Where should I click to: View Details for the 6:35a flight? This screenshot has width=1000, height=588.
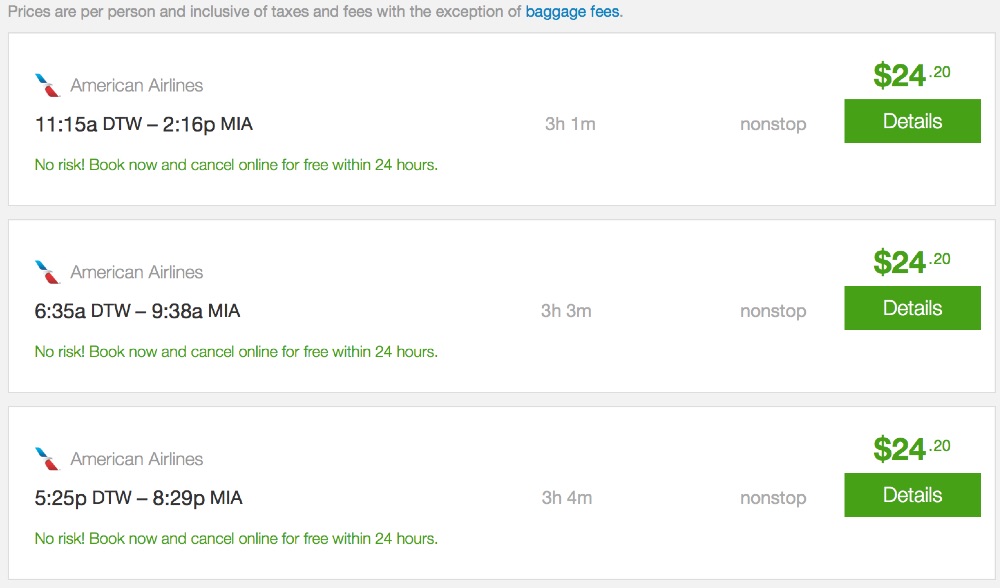[912, 308]
